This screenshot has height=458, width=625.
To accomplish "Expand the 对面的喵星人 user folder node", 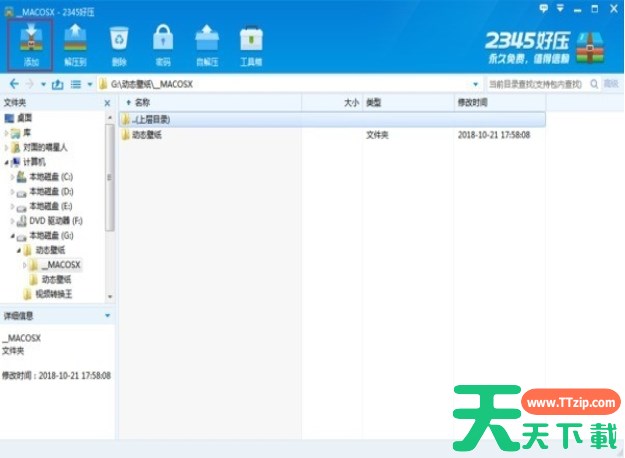I will [6, 147].
